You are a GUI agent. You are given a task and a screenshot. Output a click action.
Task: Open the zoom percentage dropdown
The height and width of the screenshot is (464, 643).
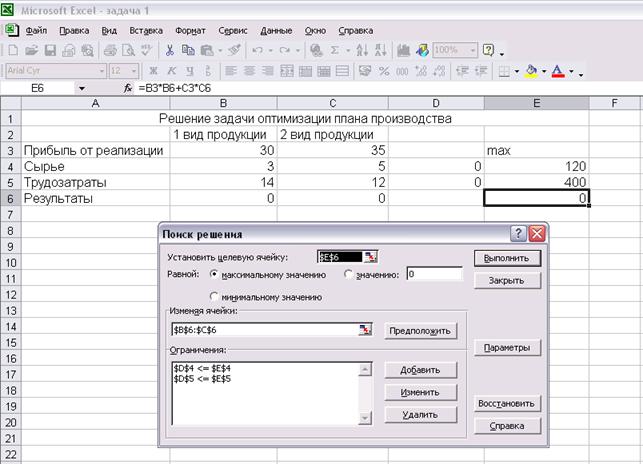[472, 50]
